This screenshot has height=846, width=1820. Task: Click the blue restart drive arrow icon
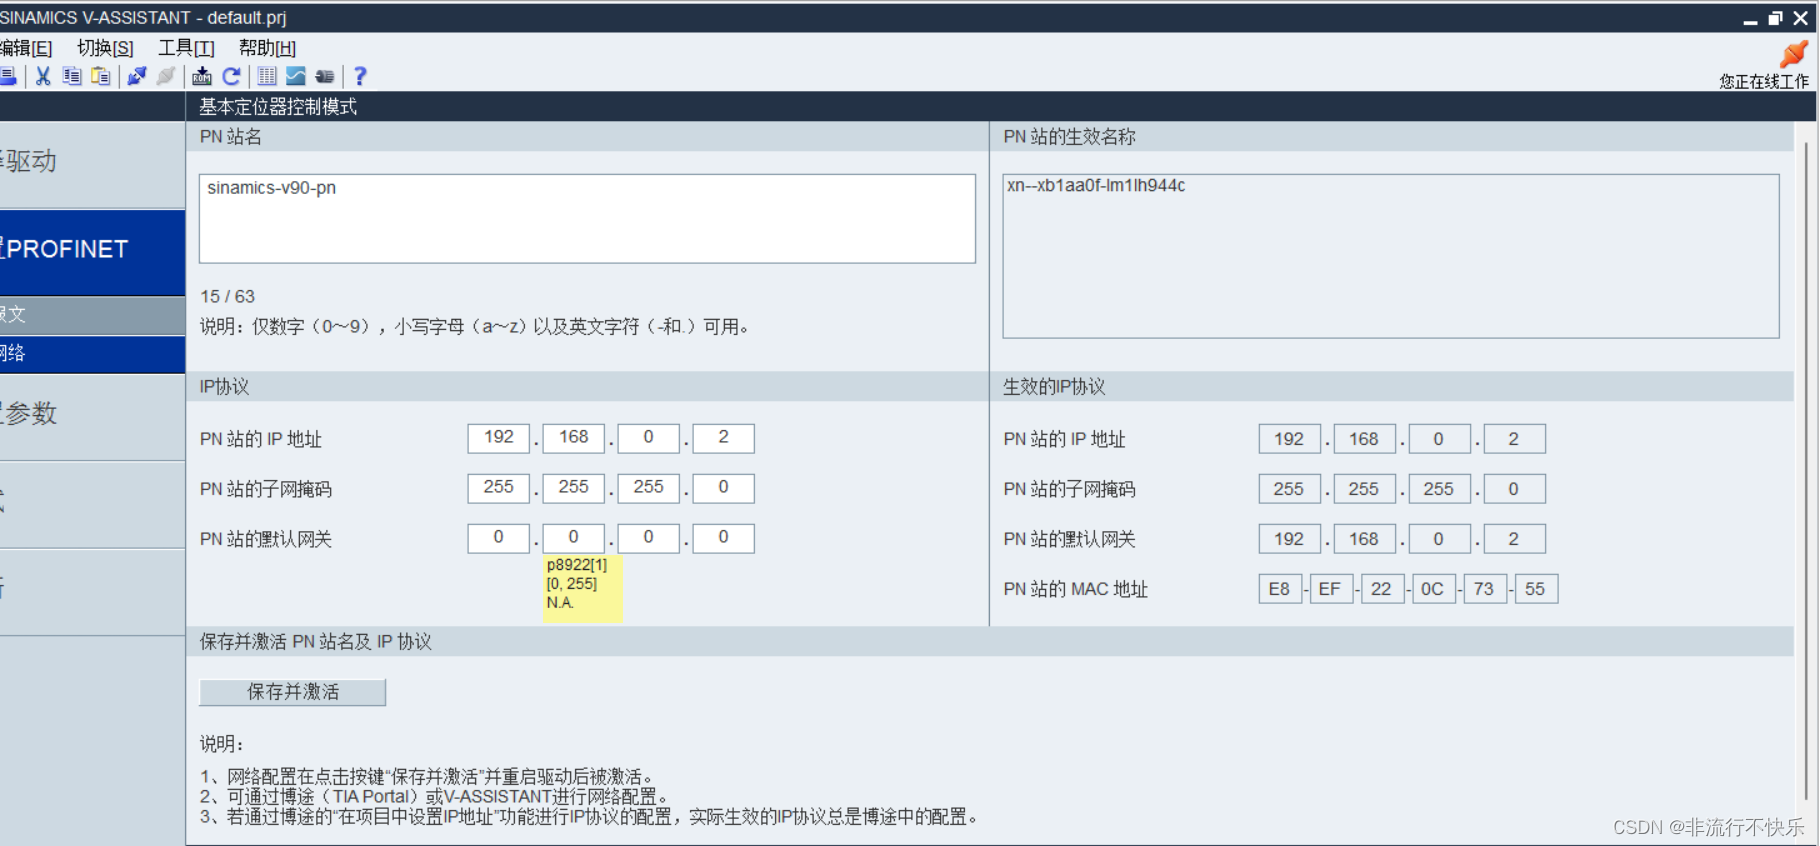[x=231, y=76]
